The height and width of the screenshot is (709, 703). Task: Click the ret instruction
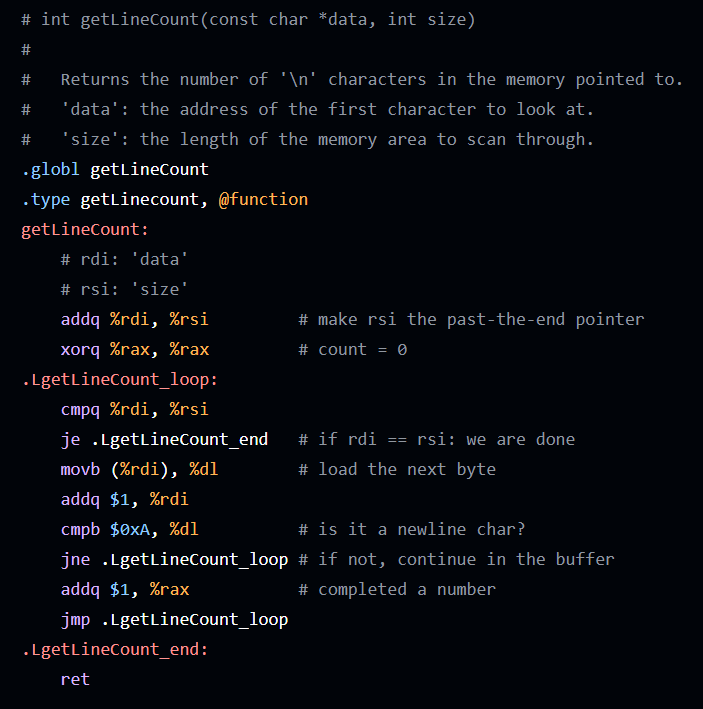point(75,679)
